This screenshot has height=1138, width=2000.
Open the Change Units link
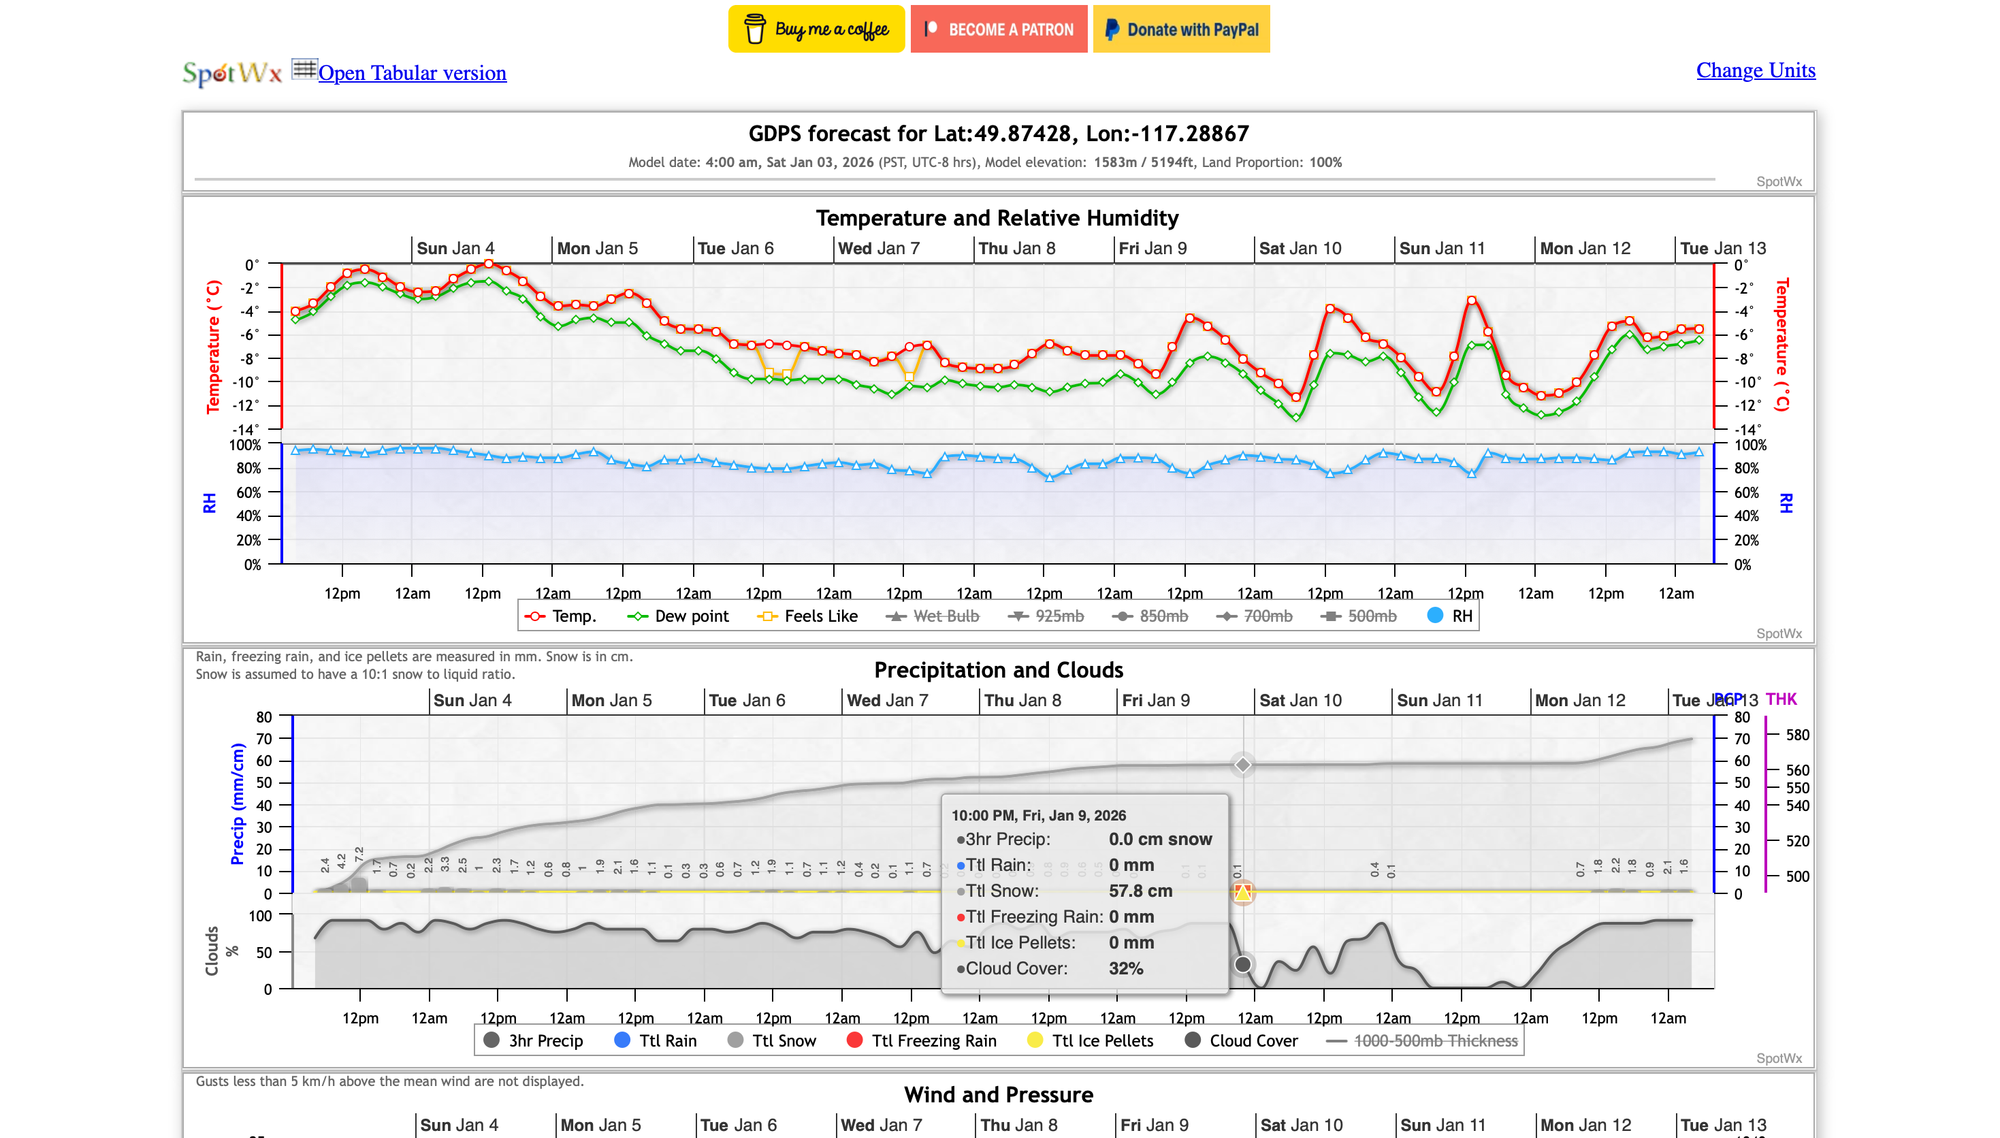pos(1755,70)
